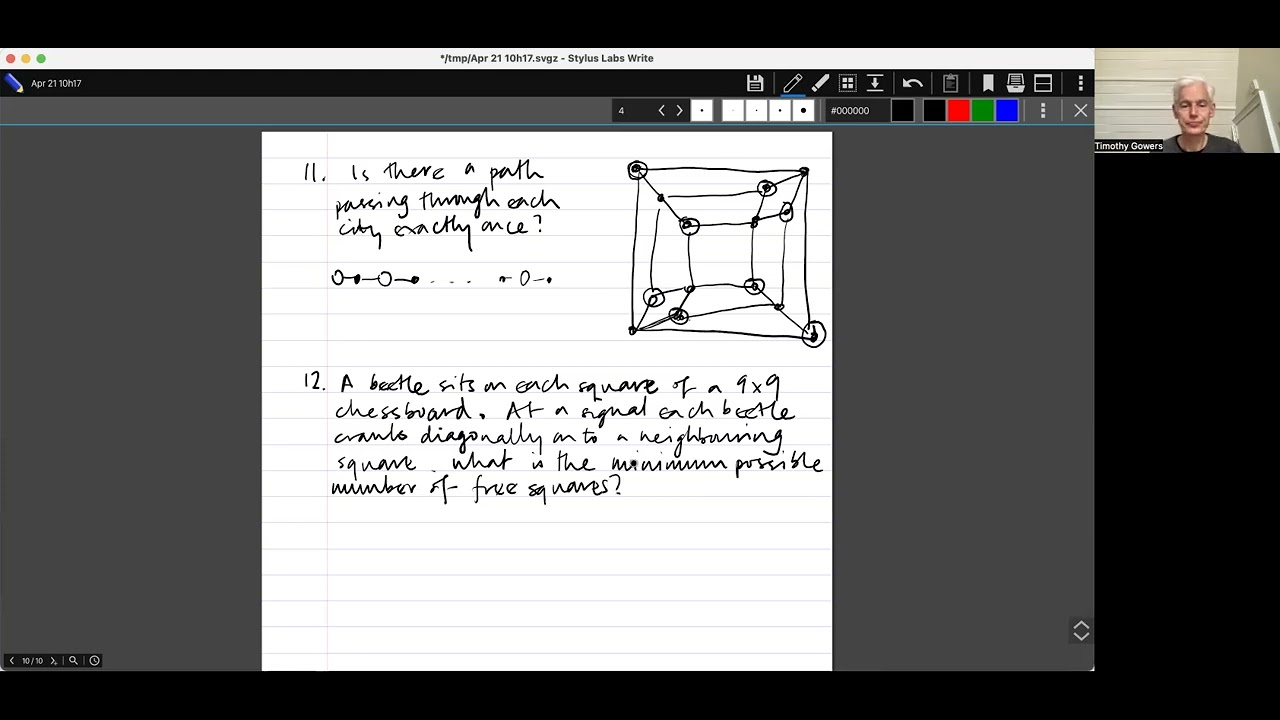Pick the green color swatch
Viewport: 1280px width, 720px height.
click(x=982, y=111)
